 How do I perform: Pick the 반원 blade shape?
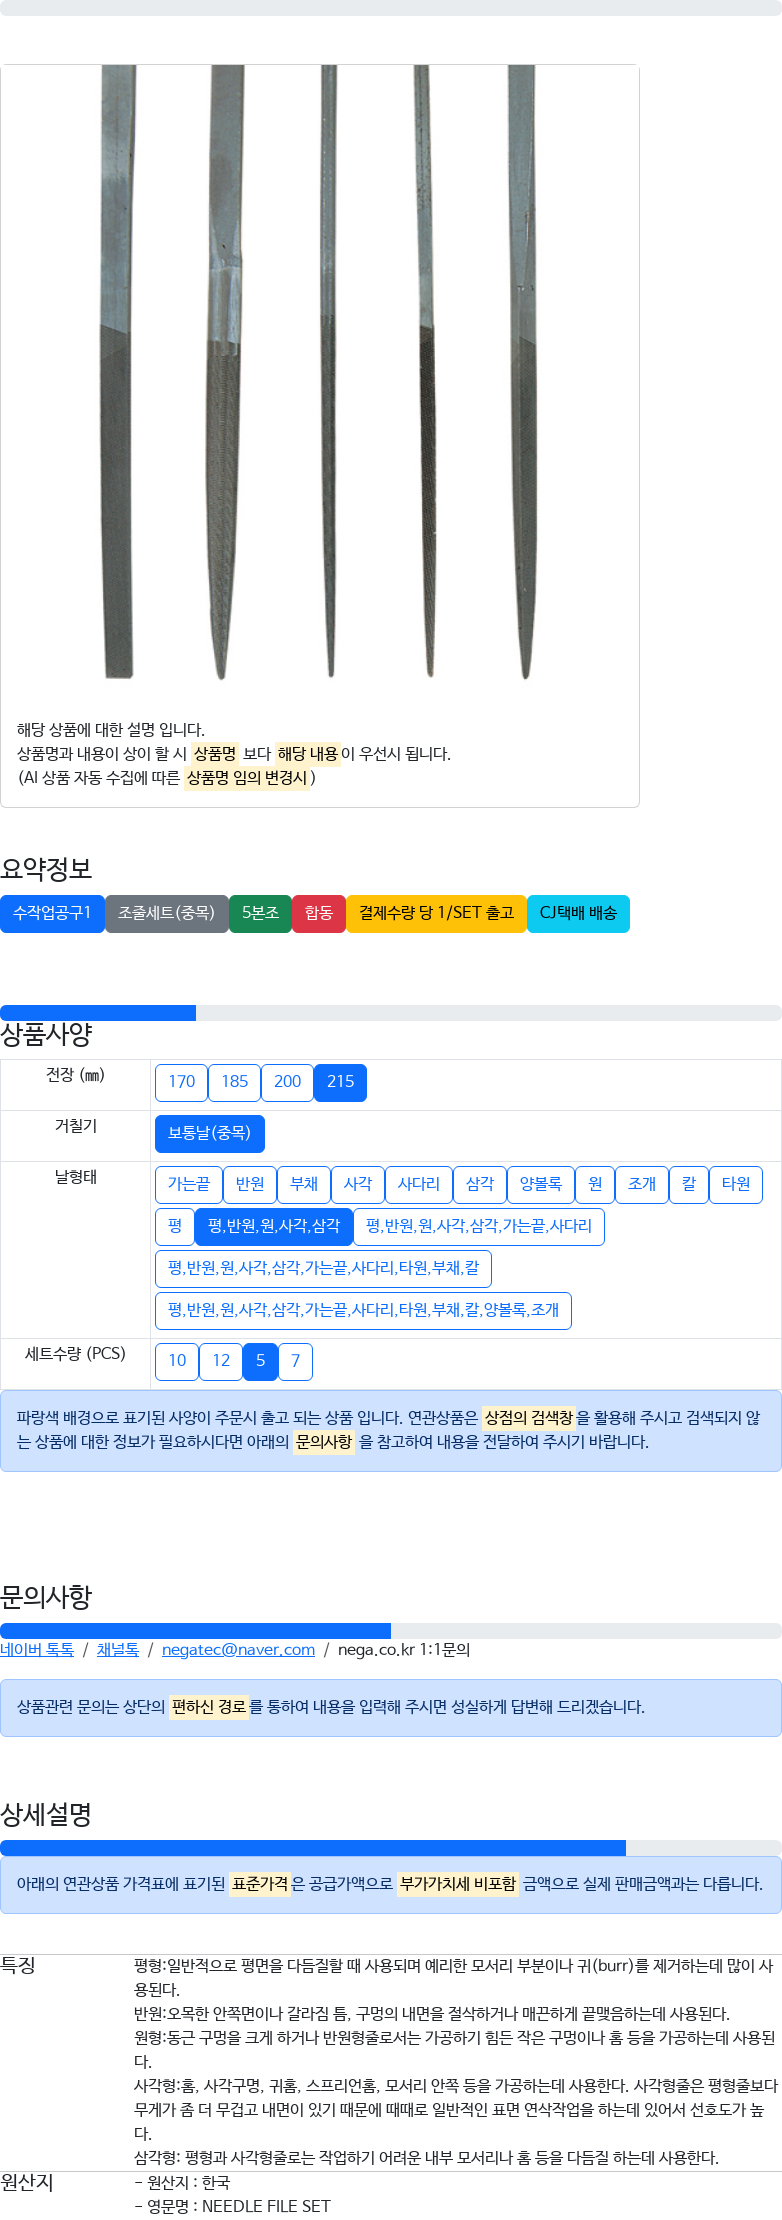[x=250, y=1184]
